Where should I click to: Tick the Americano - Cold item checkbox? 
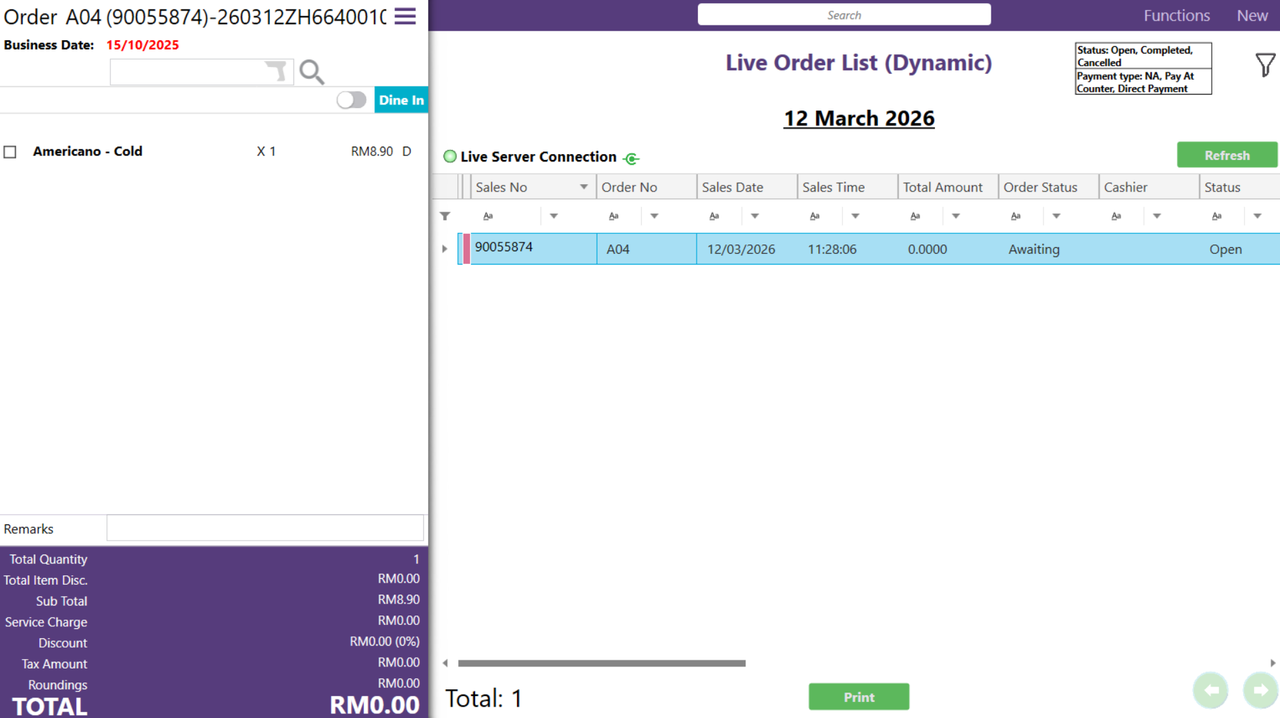(x=10, y=152)
